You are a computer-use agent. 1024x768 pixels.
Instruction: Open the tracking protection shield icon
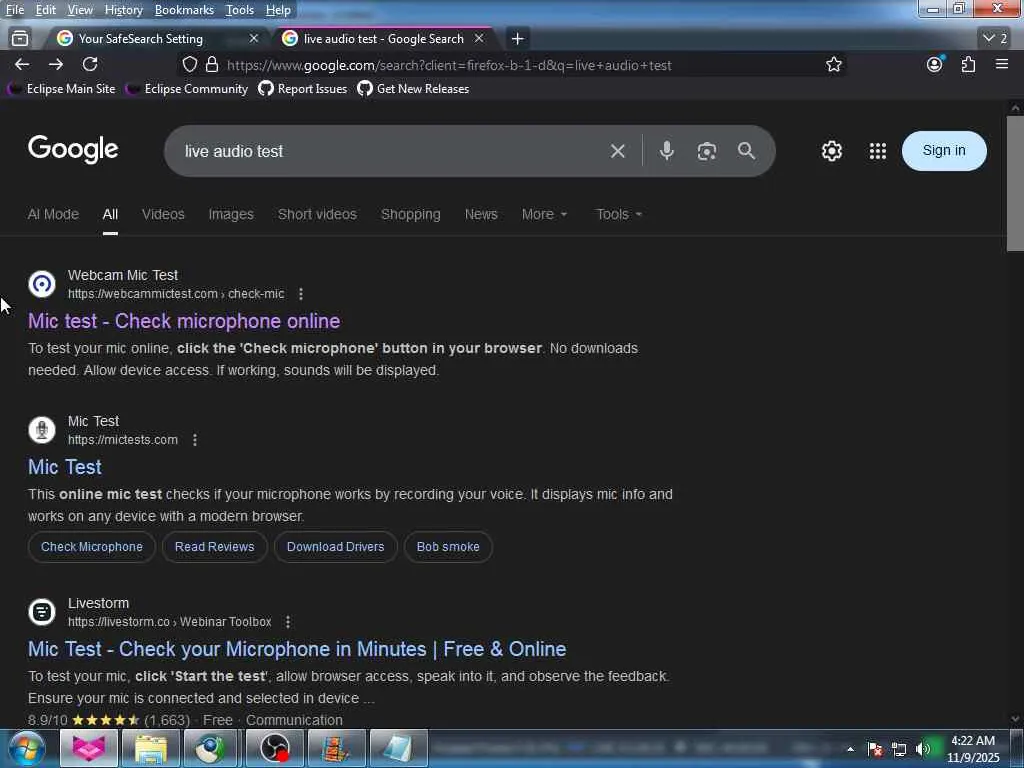point(189,65)
